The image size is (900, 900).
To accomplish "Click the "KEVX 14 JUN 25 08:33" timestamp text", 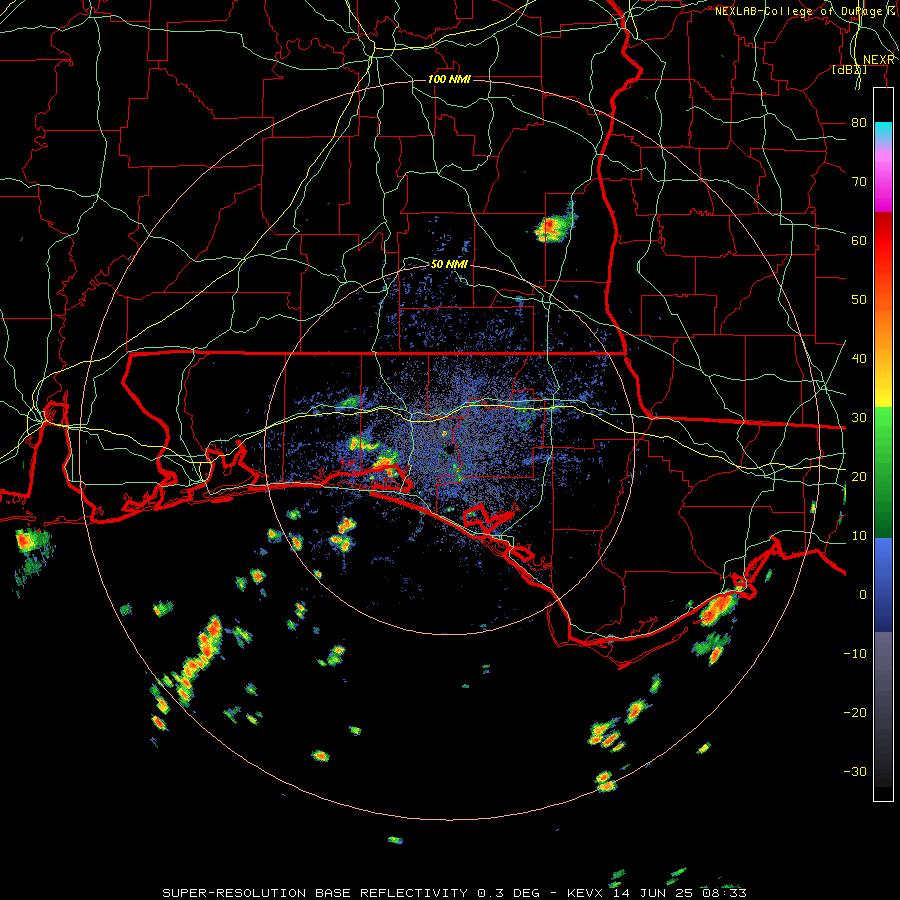I will 657,893.
